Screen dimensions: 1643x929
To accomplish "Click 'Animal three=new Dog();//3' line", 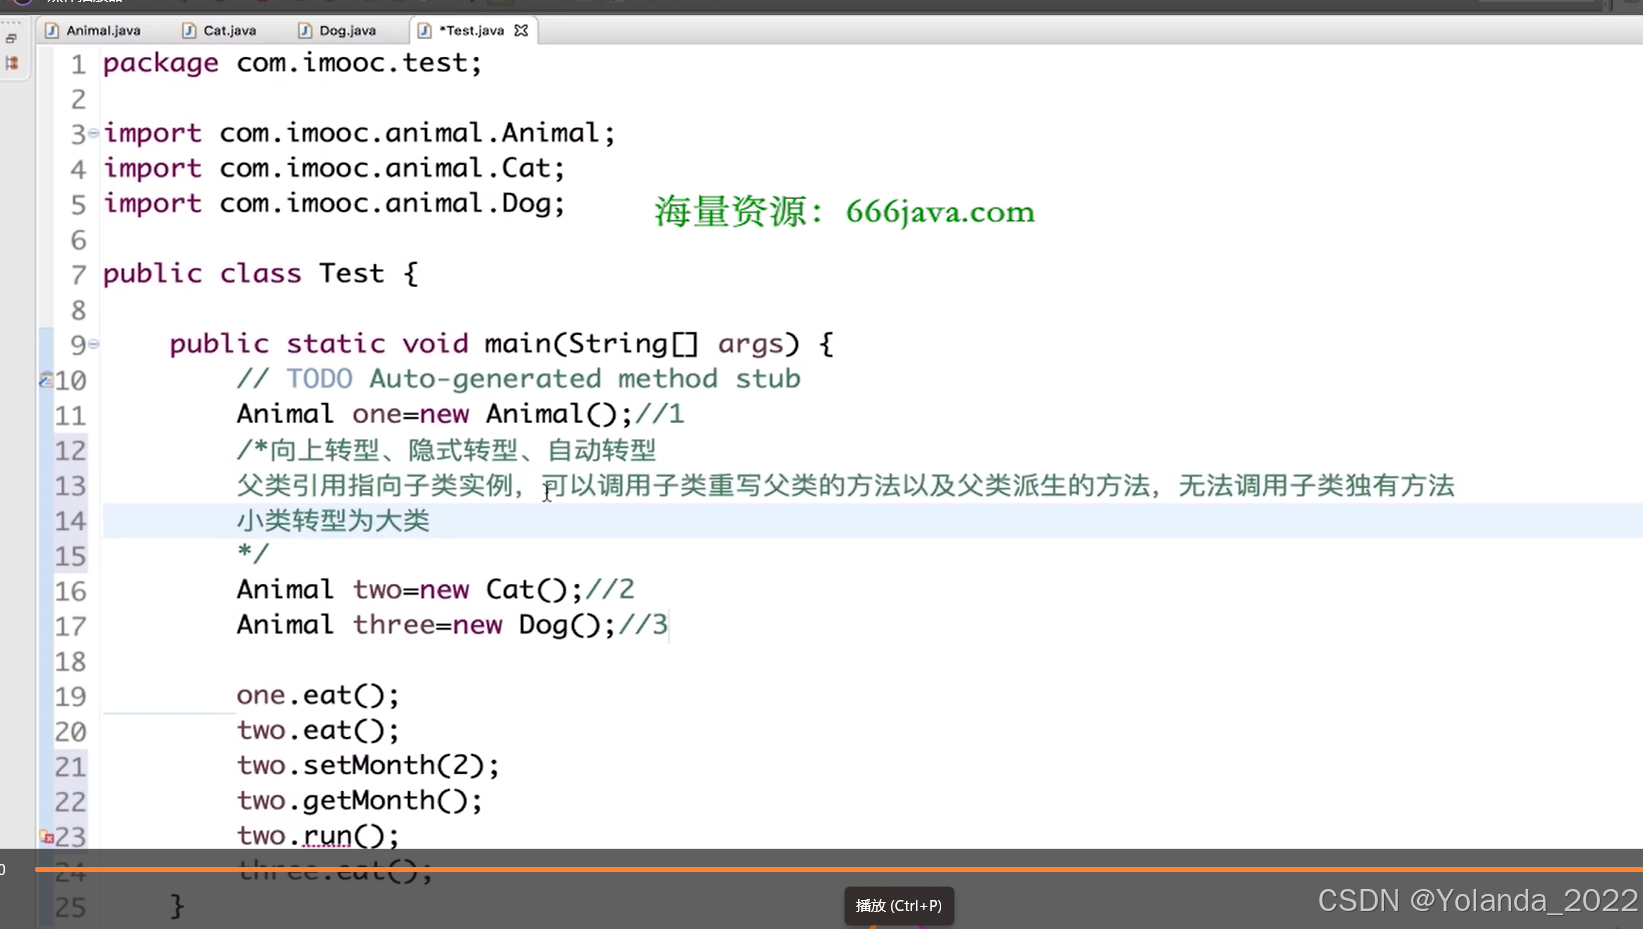I will tap(452, 625).
